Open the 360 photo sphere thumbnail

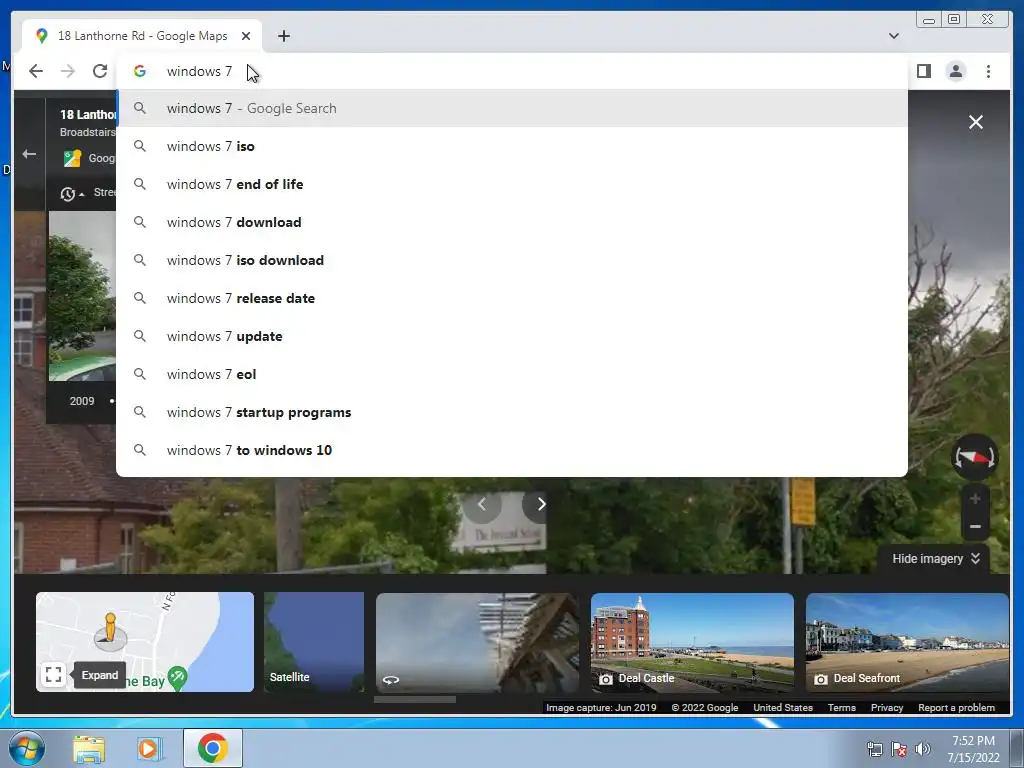477,642
